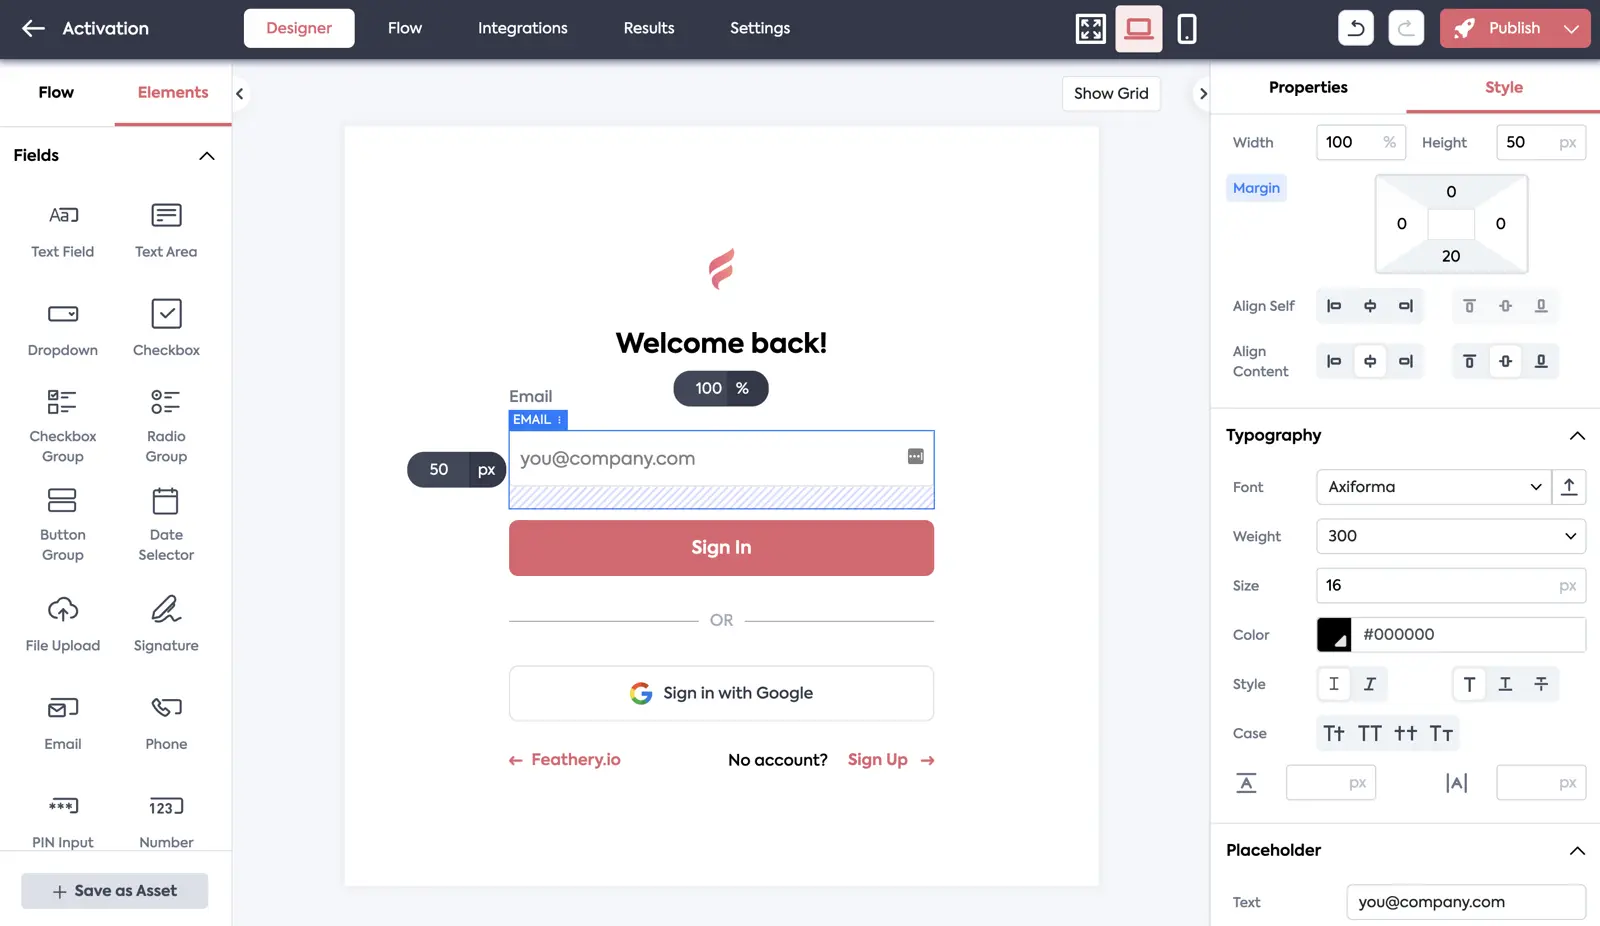Collapse the Fields section
1600x926 pixels.
click(x=207, y=156)
